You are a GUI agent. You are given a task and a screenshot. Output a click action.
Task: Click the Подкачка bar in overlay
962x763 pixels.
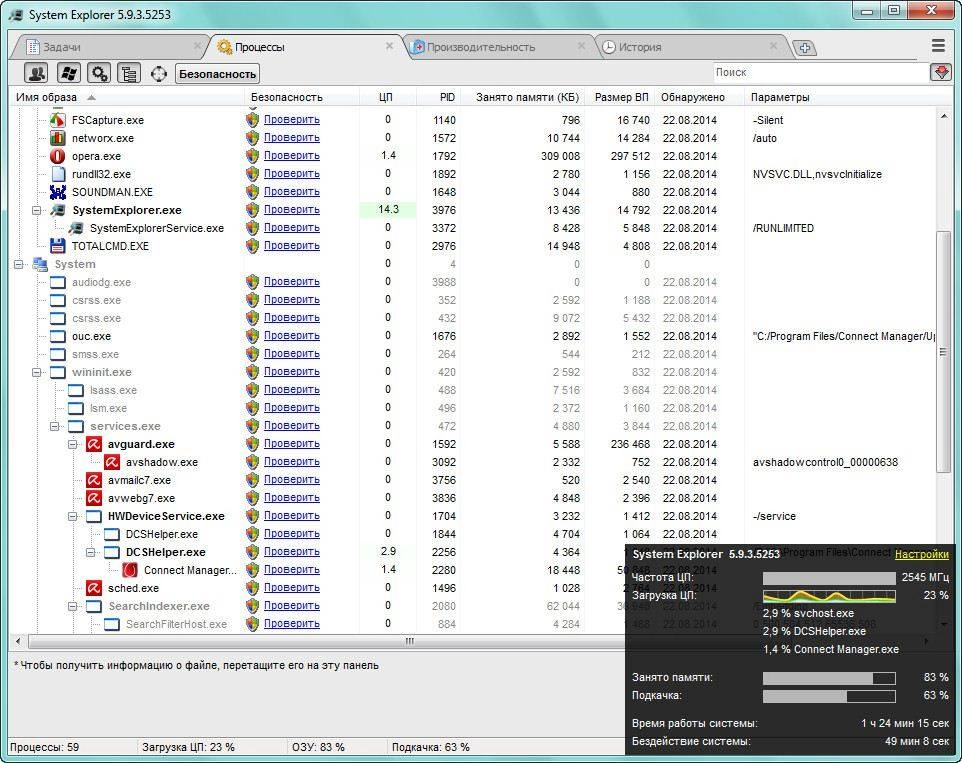tap(829, 696)
